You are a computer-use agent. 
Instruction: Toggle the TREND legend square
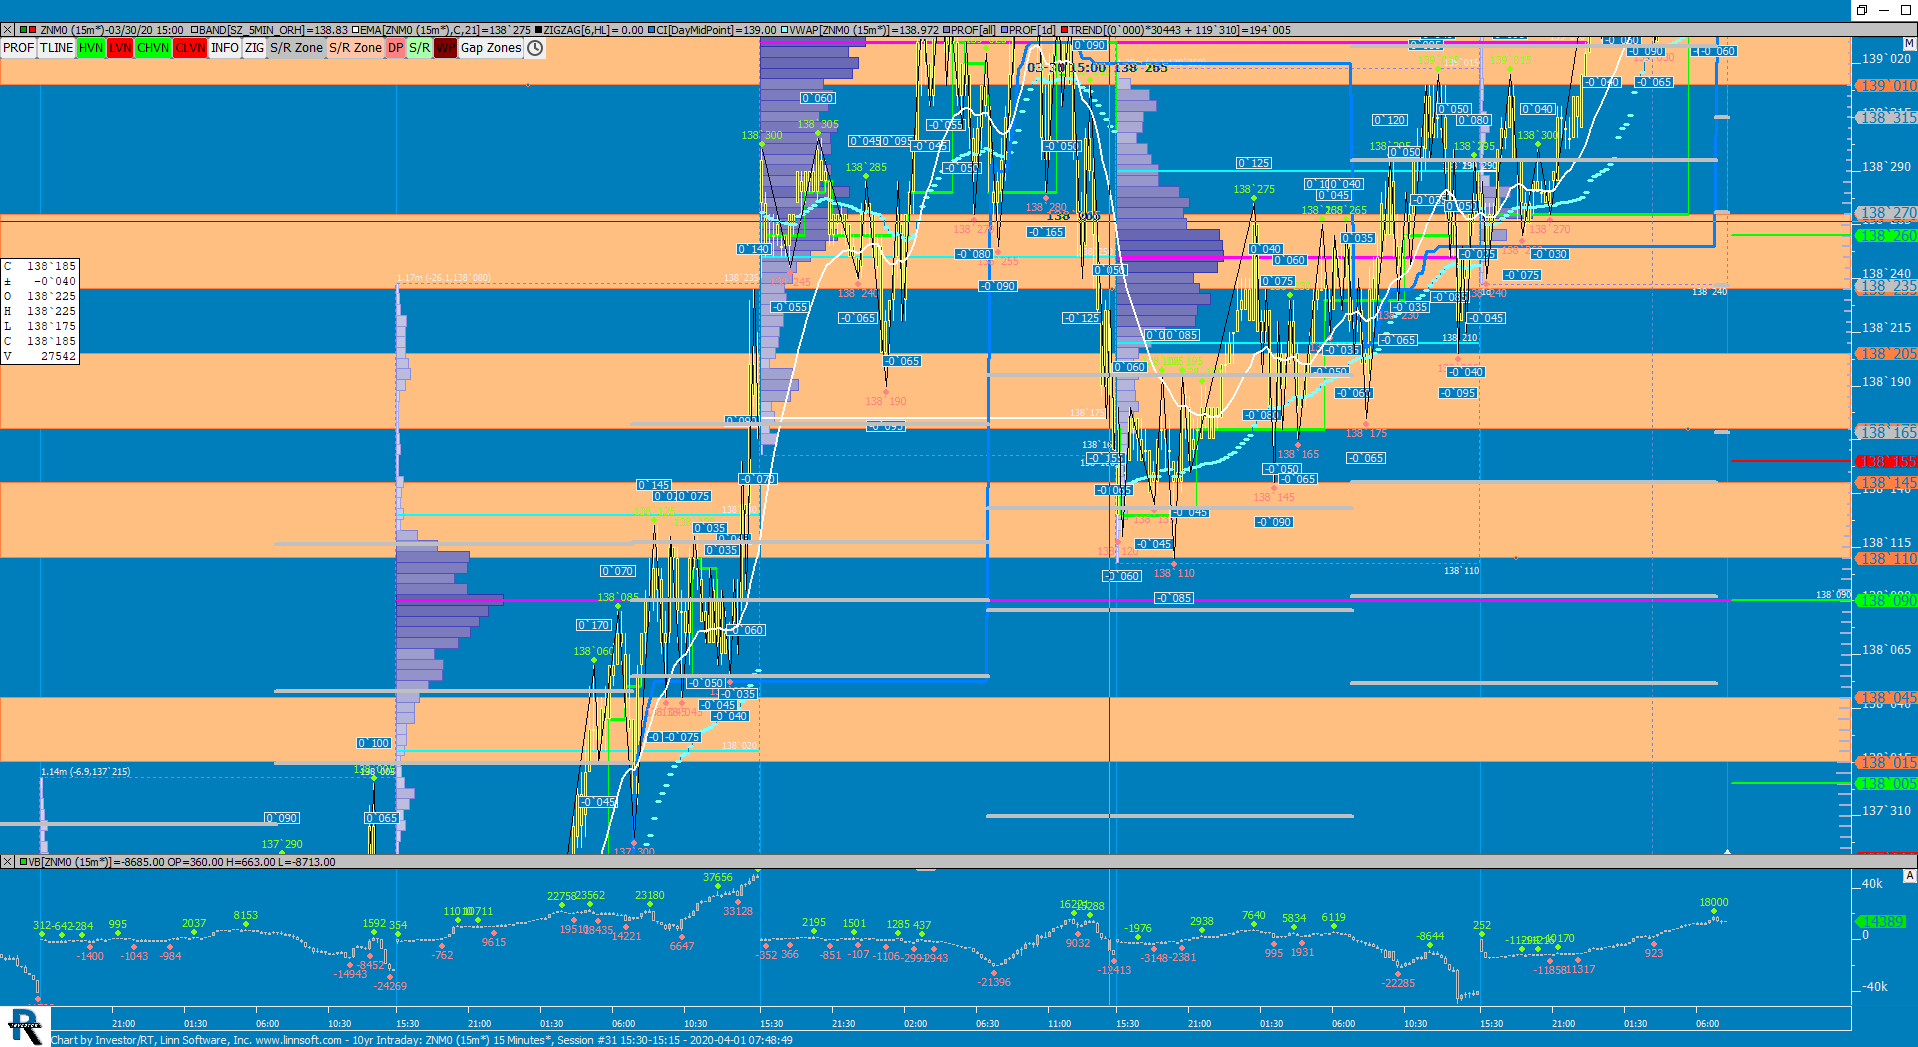tap(1064, 30)
